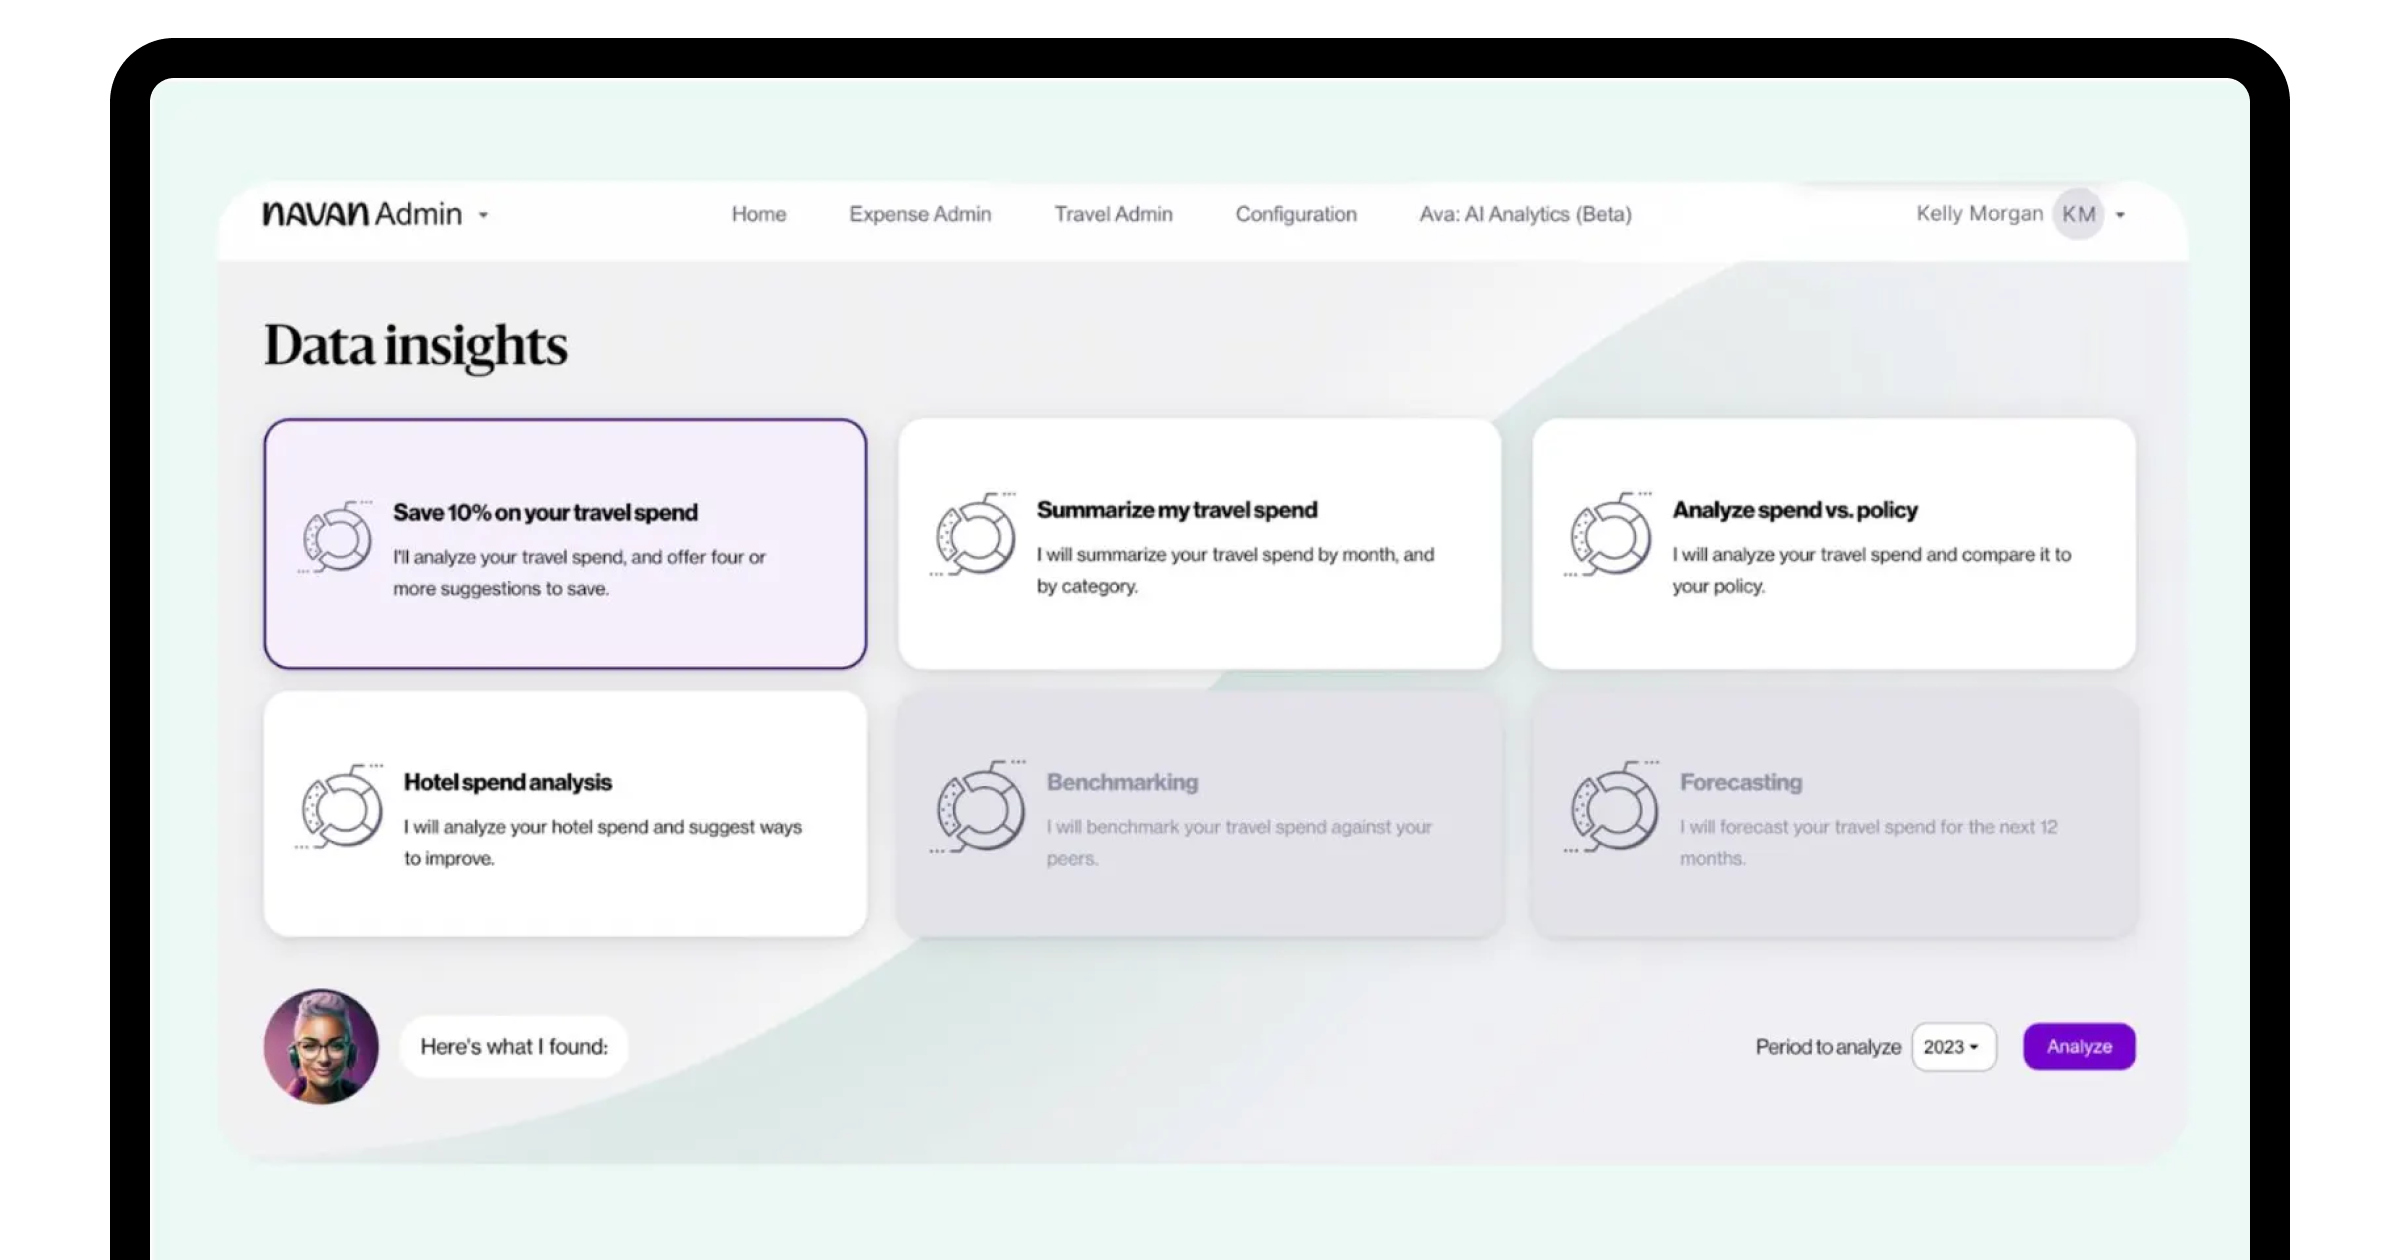Select the Summarize my travel spend card title
Viewport: 2400px width, 1260px height.
click(x=1176, y=510)
